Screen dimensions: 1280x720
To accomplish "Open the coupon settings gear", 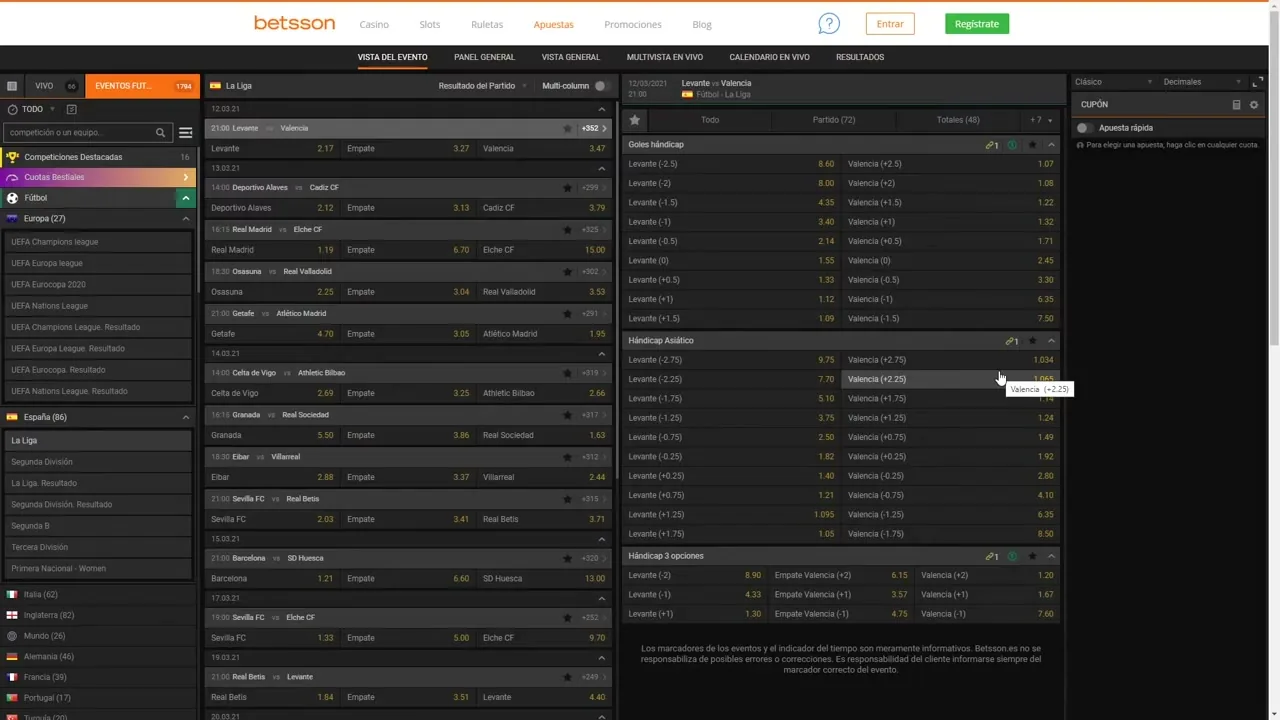I will pyautogui.click(x=1254, y=104).
